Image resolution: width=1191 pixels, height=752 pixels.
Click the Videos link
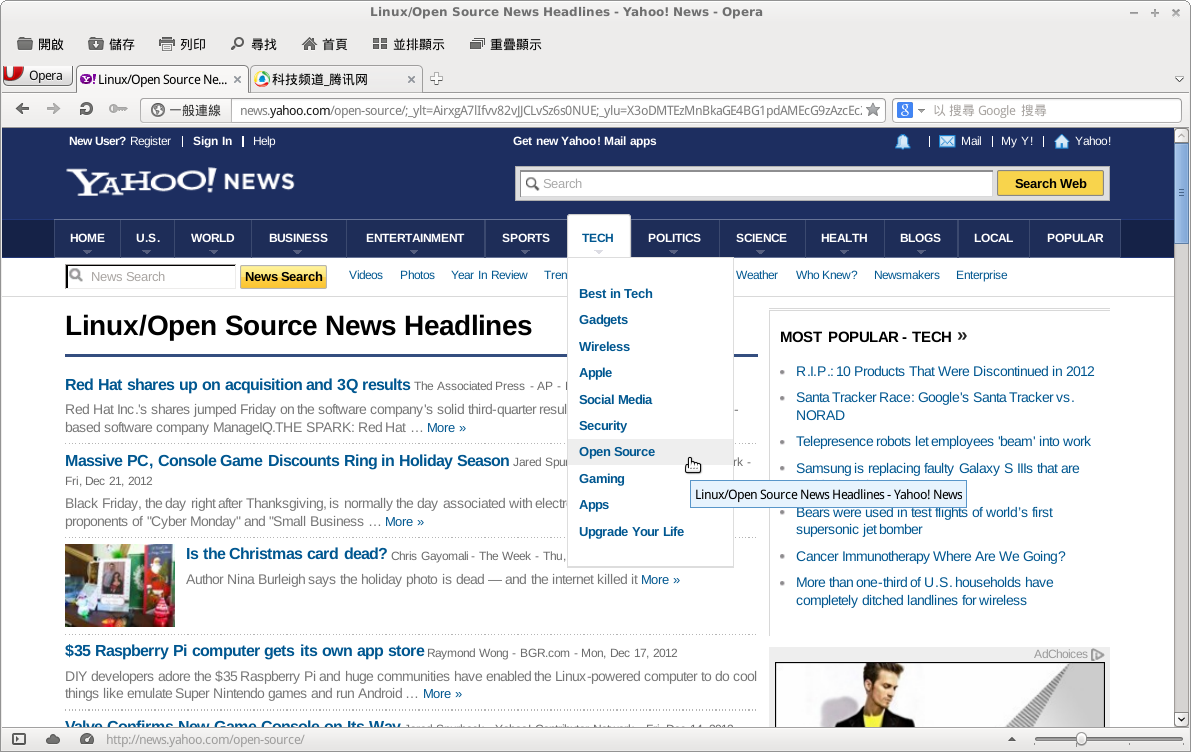[x=365, y=275]
